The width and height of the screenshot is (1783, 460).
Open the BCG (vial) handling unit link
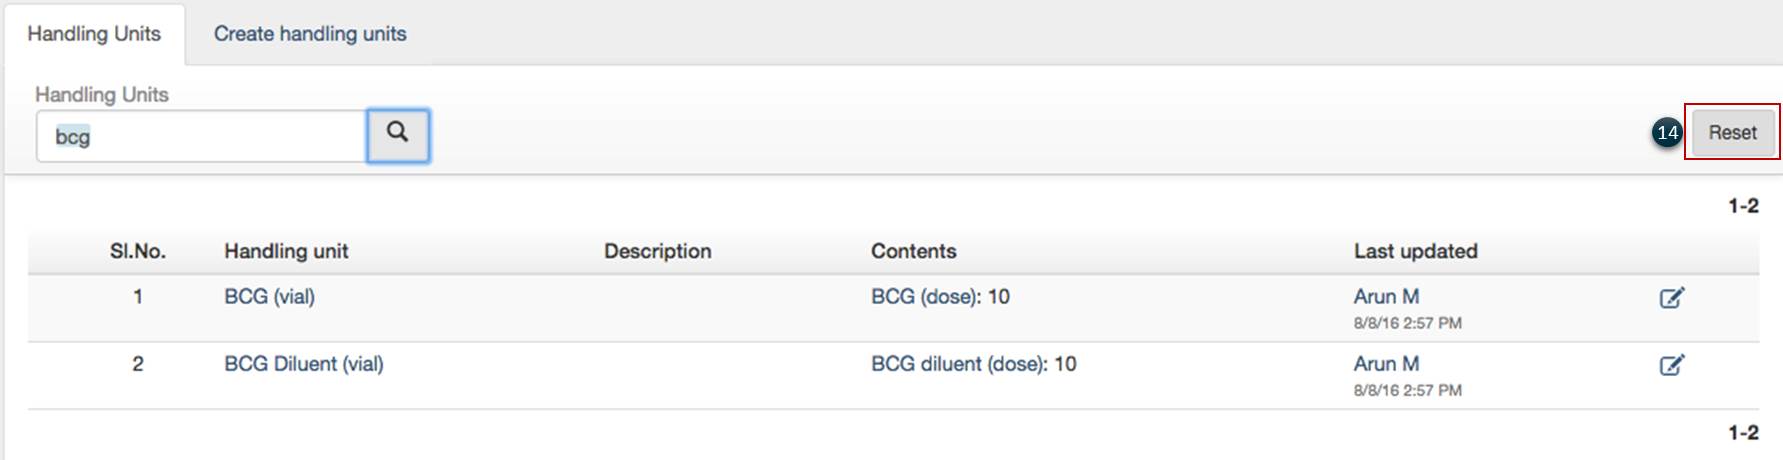click(x=269, y=297)
